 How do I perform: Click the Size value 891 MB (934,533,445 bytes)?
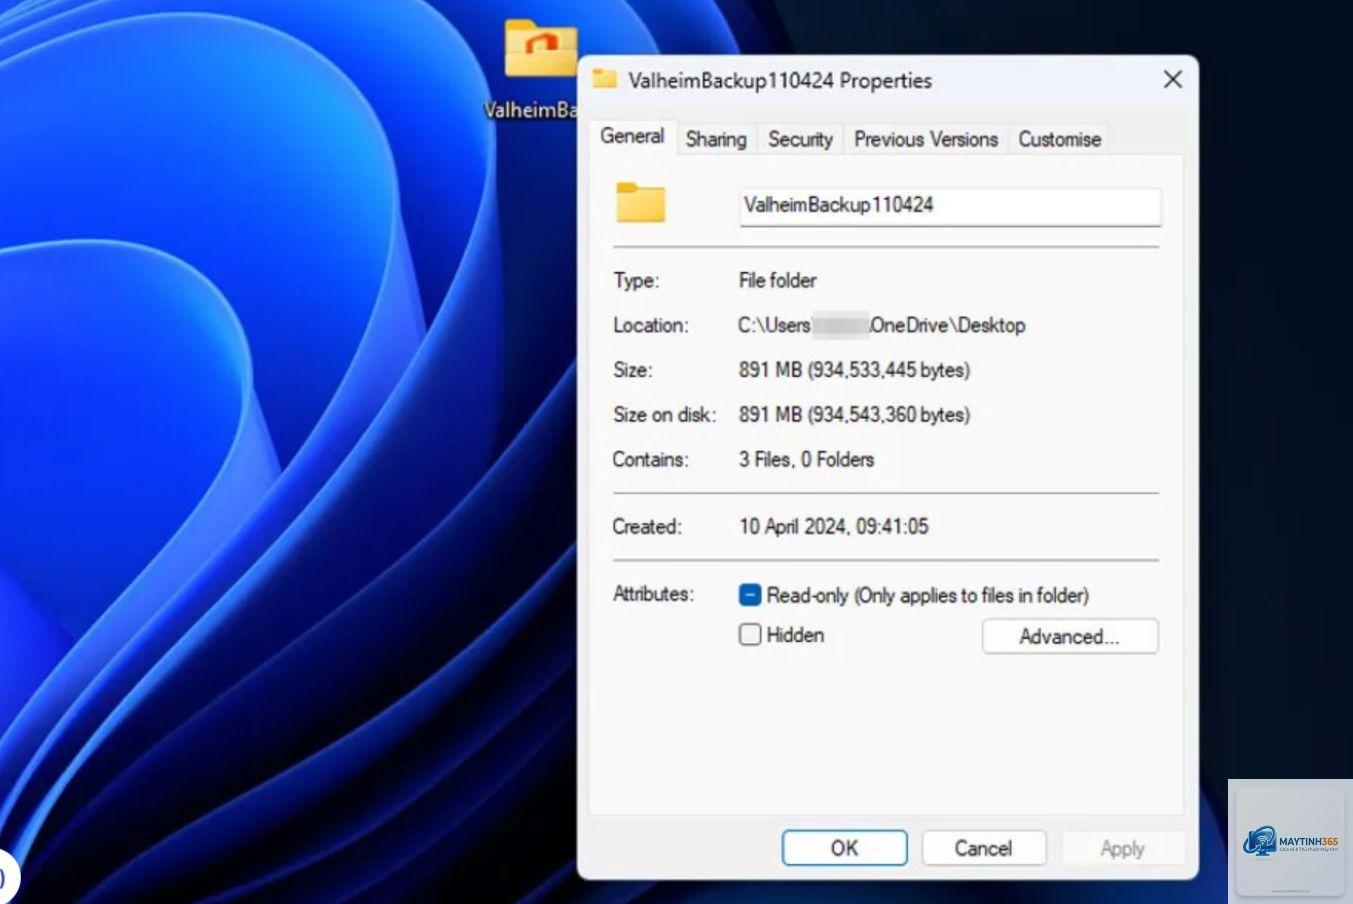[x=854, y=370]
